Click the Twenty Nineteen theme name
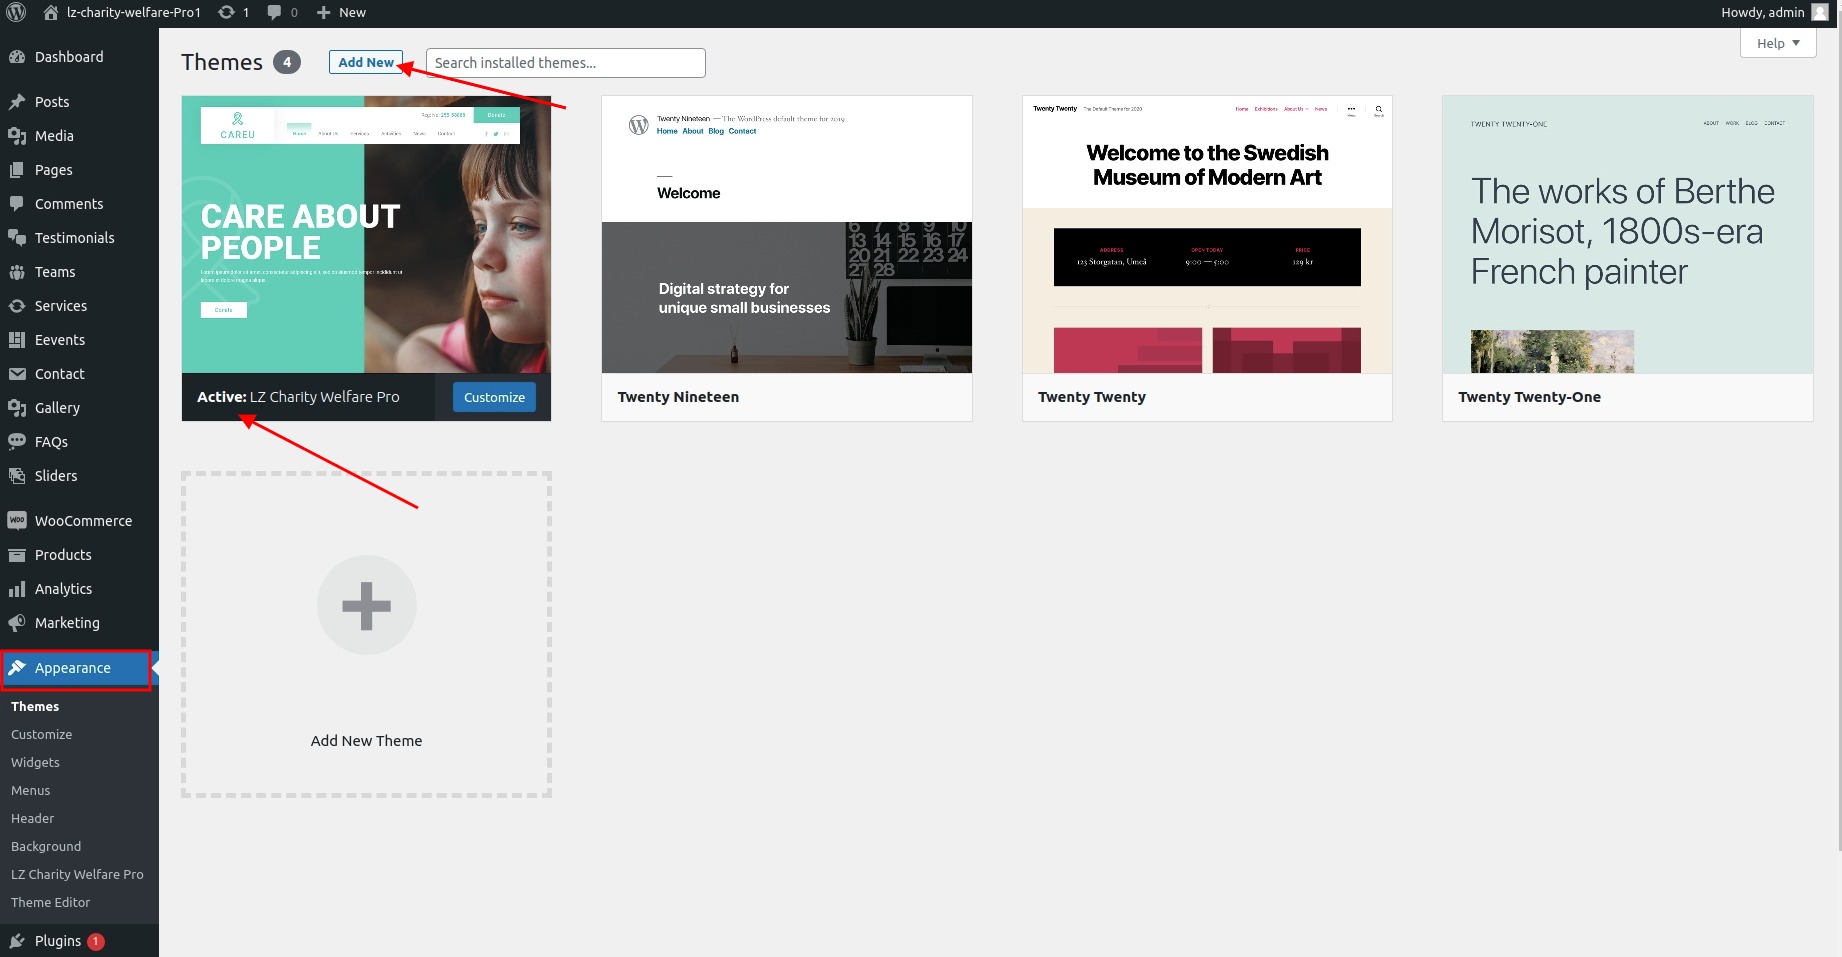The height and width of the screenshot is (957, 1842). [678, 397]
